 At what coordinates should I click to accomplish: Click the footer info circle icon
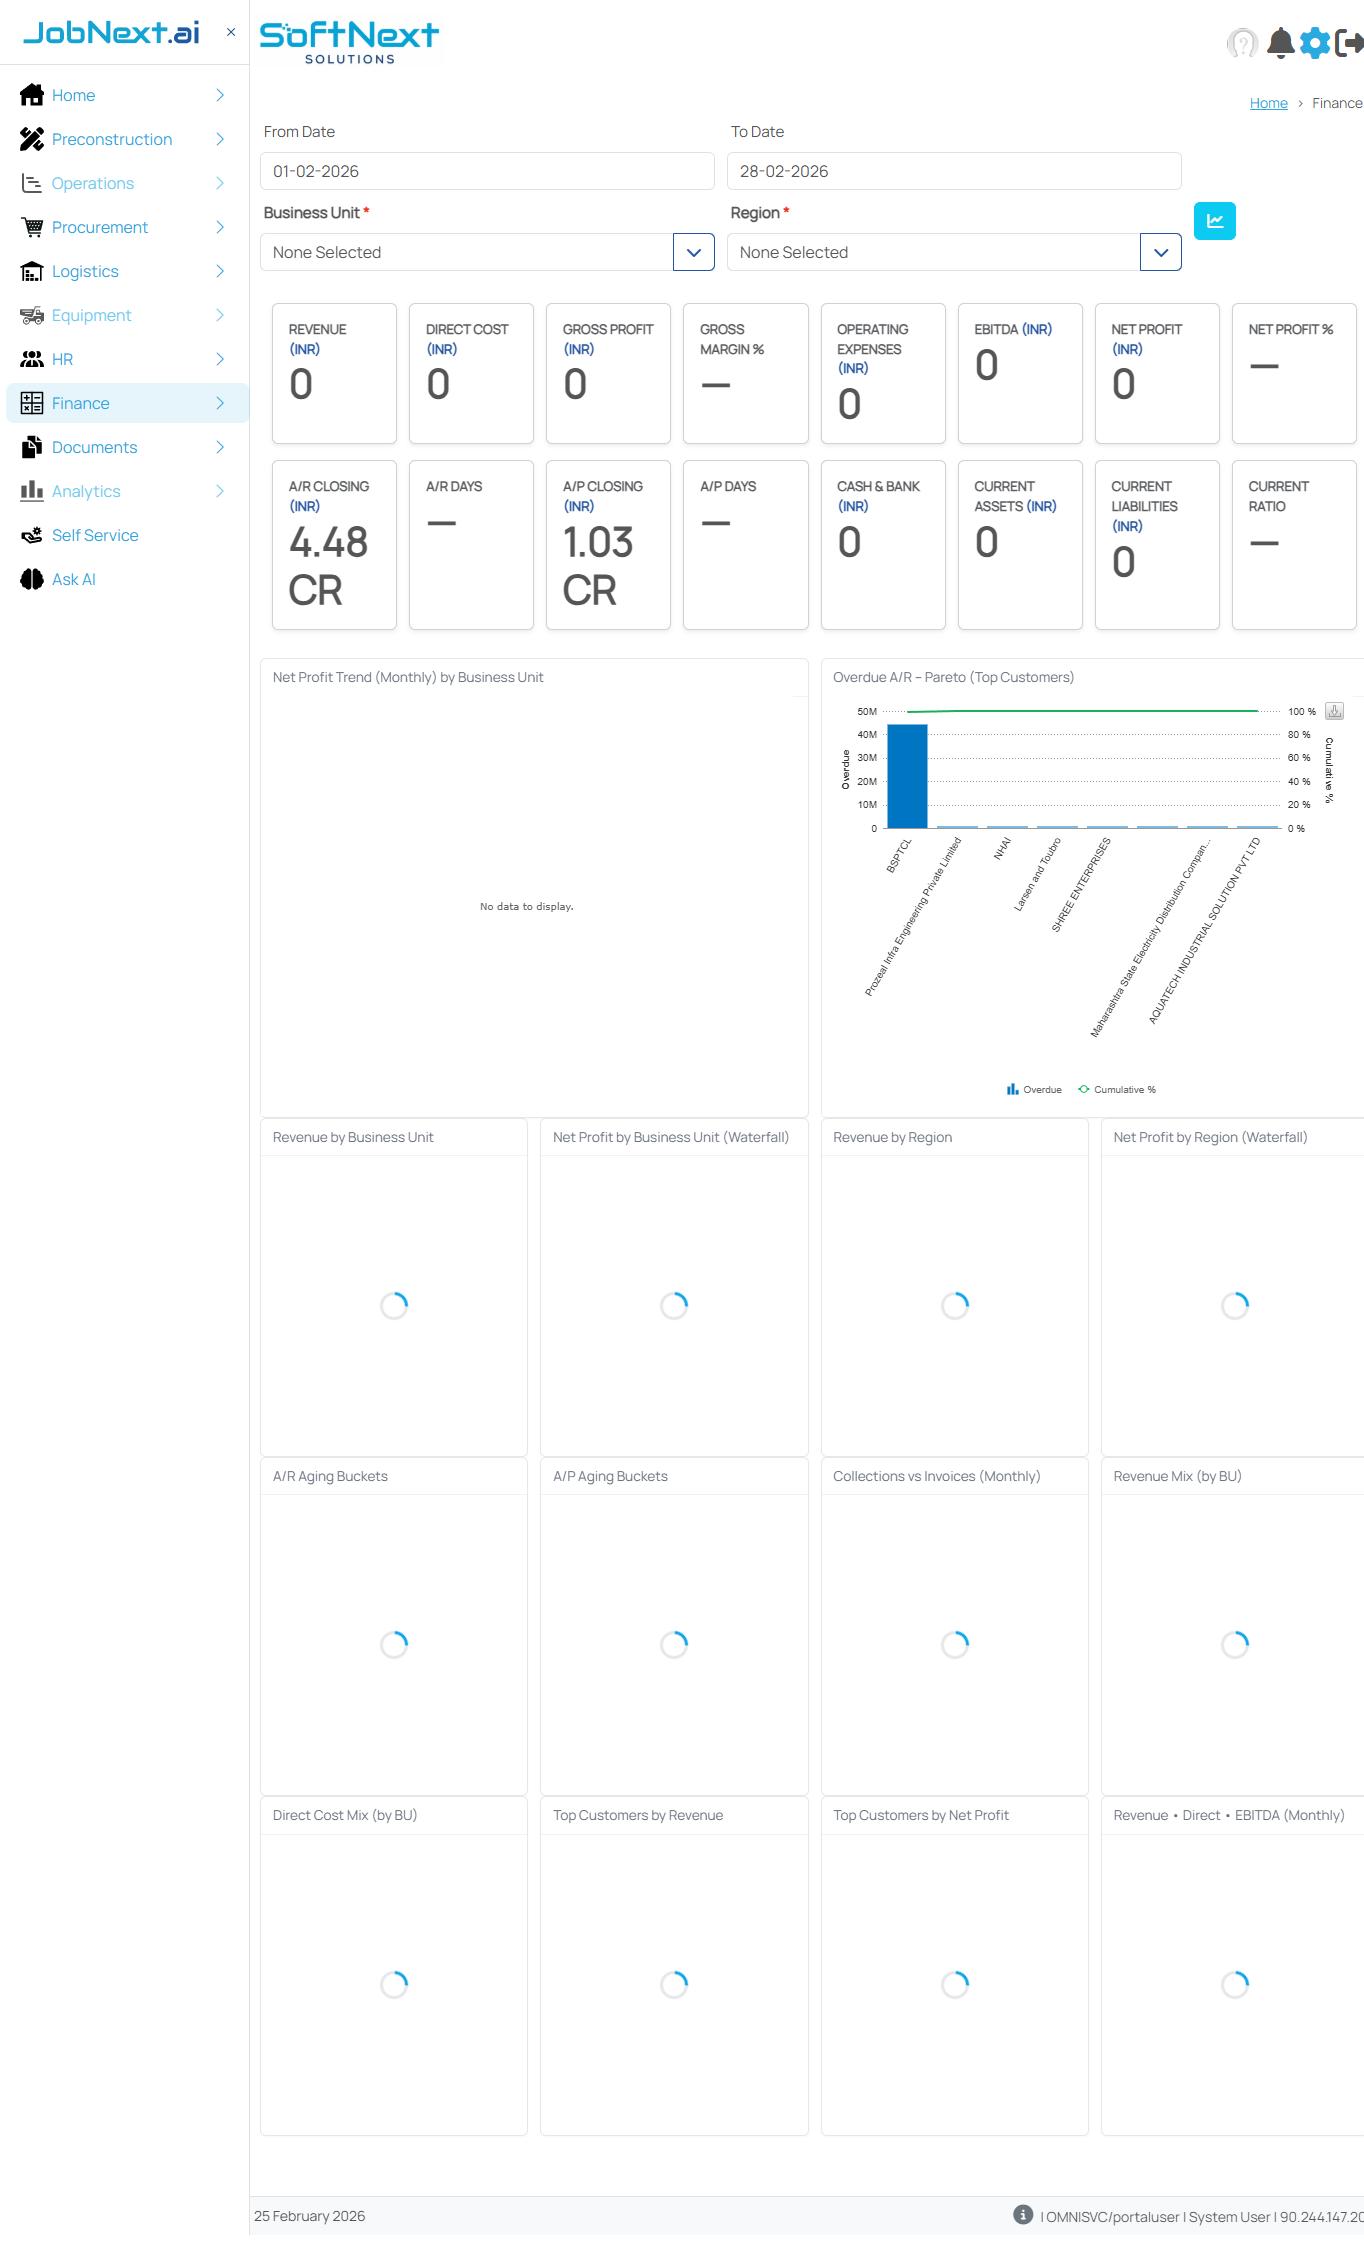point(1023,2214)
